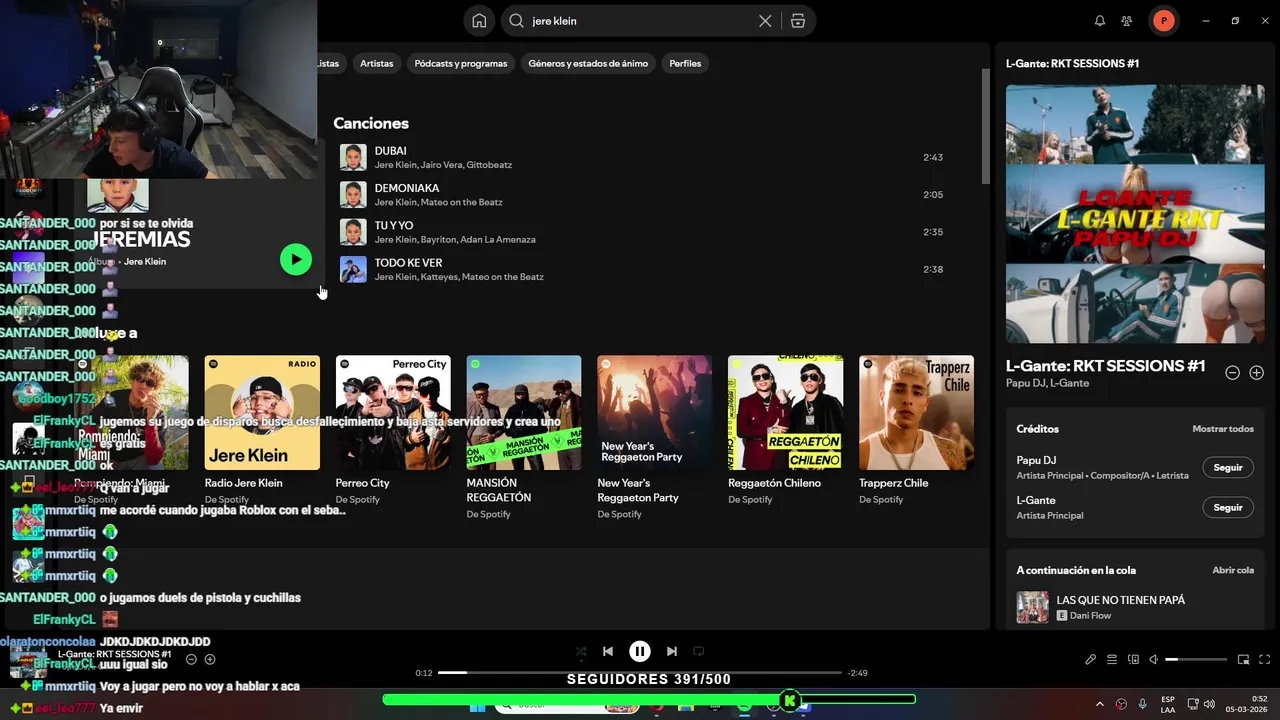This screenshot has height=720, width=1280.
Task: Open connect to a device icon
Action: pyautogui.click(x=1133, y=660)
